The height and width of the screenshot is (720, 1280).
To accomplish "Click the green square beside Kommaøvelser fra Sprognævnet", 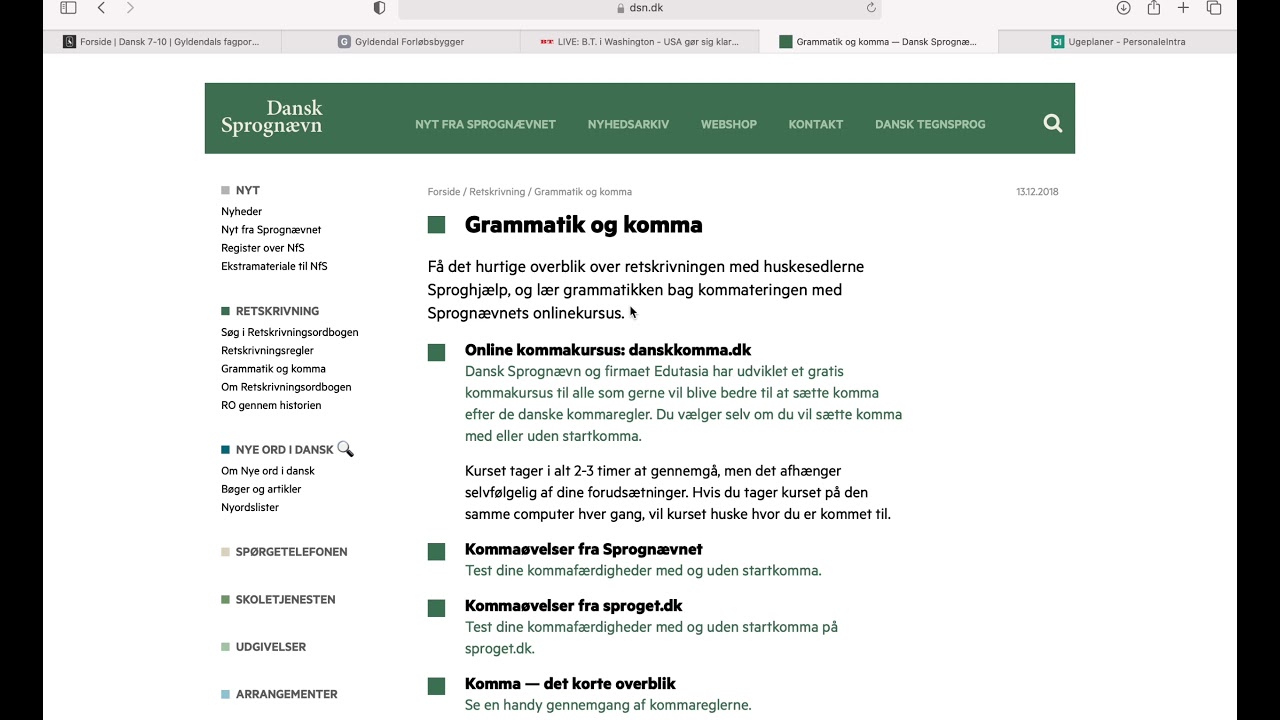I will [x=436, y=552].
